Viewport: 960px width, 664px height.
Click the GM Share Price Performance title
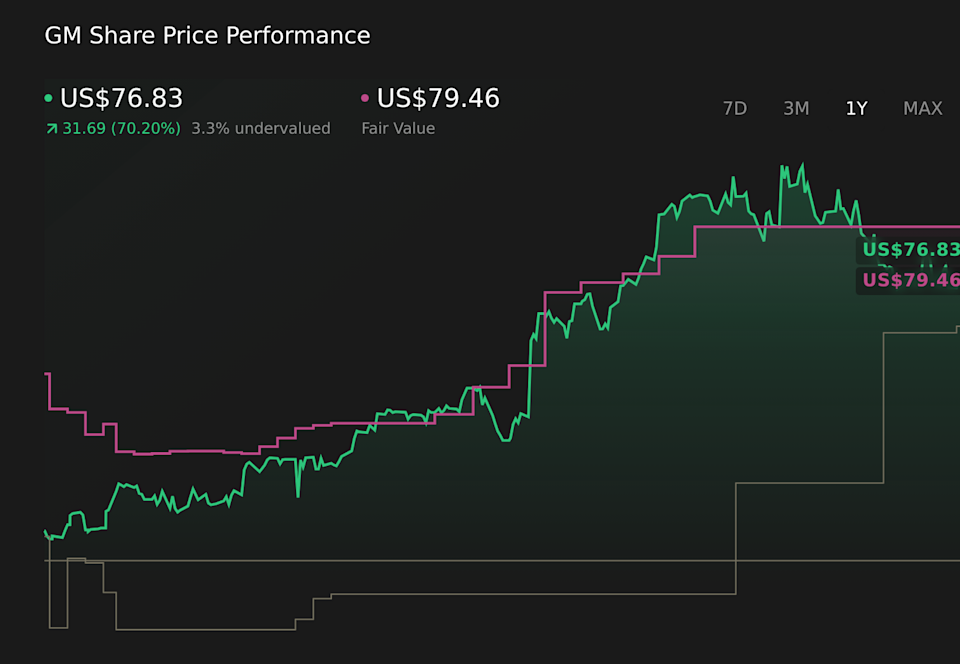point(207,35)
